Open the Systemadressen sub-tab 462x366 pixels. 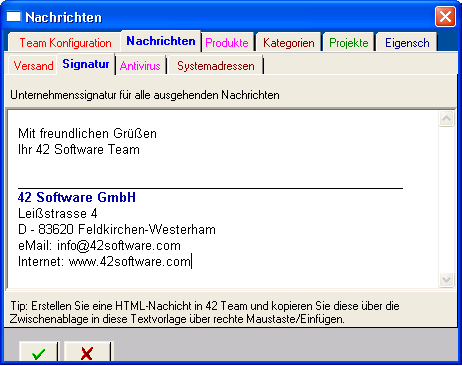pyautogui.click(x=216, y=65)
